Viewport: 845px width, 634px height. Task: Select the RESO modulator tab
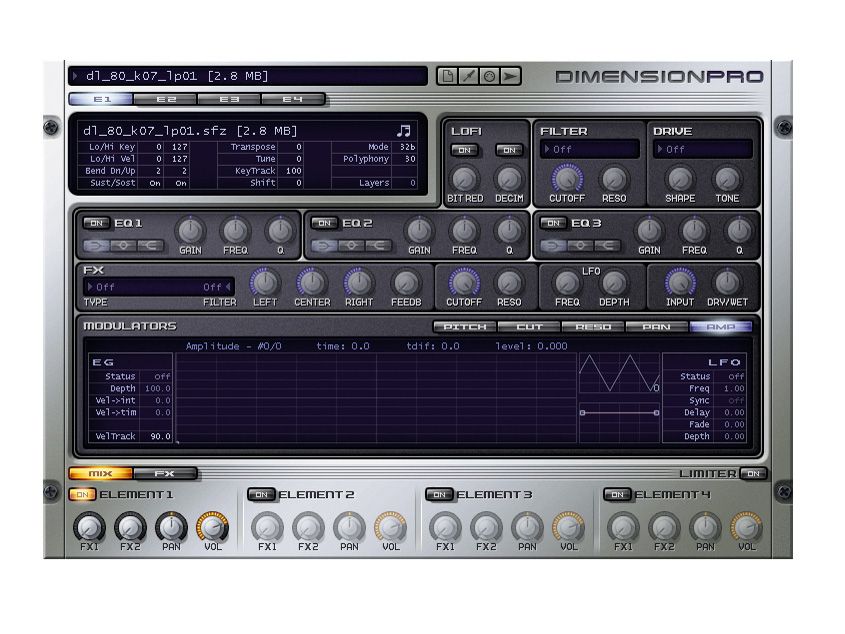(593, 327)
